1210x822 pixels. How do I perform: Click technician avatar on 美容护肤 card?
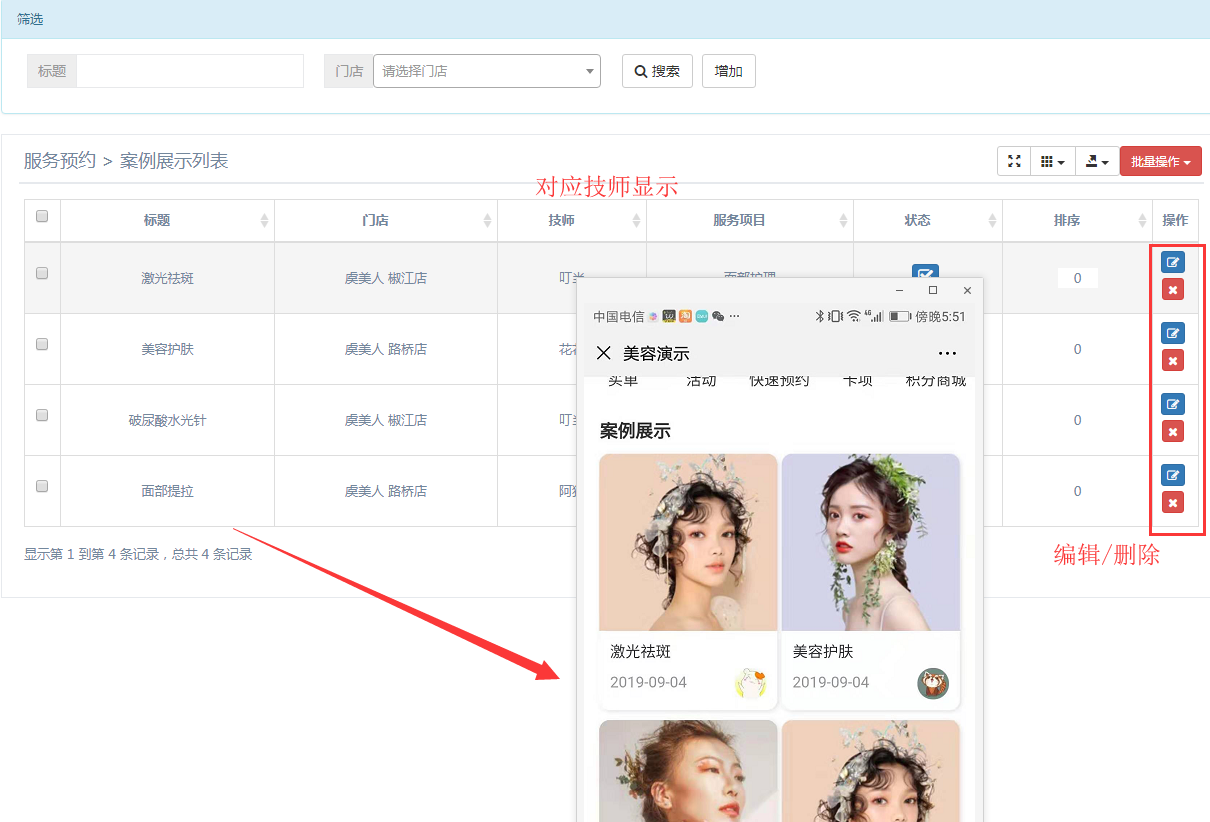pyautogui.click(x=933, y=683)
